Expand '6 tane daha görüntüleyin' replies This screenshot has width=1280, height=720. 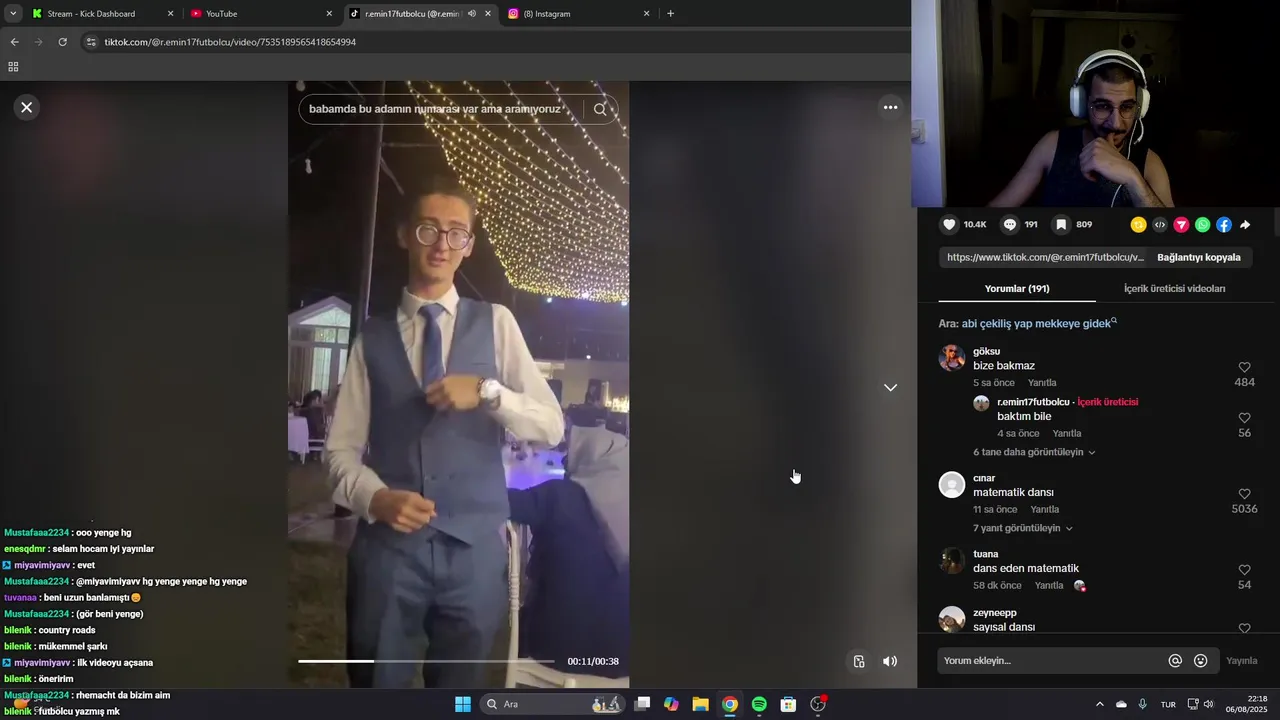point(1034,452)
